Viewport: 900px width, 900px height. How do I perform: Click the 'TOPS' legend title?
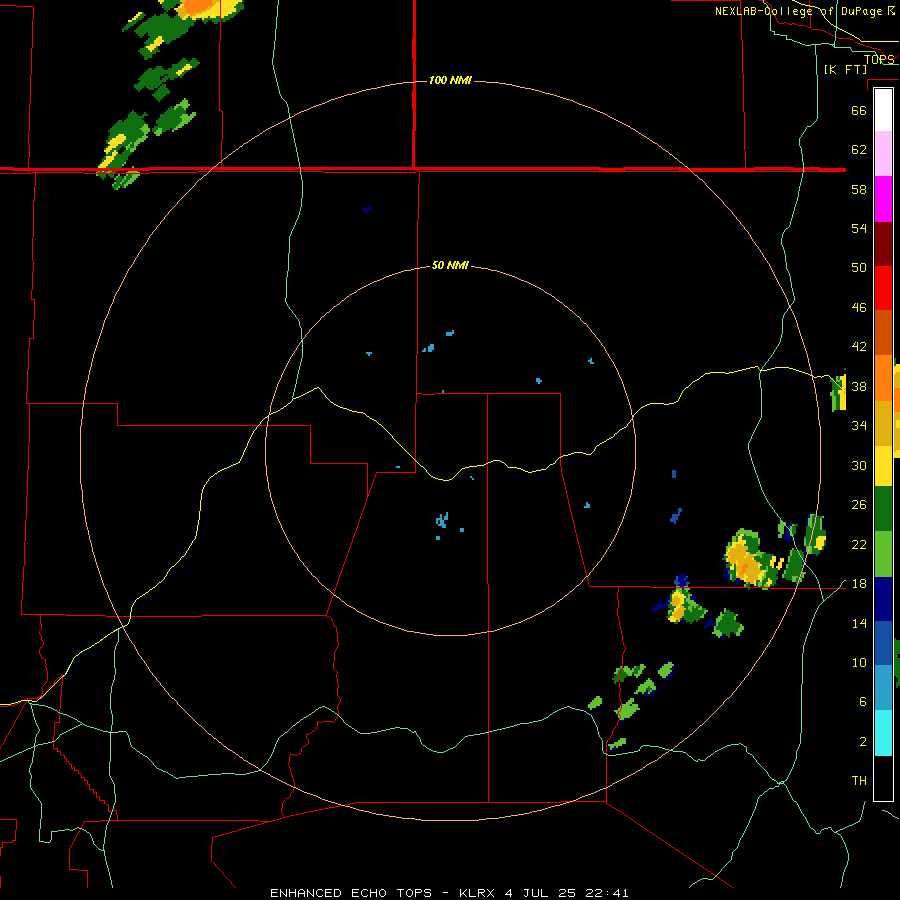(879, 59)
